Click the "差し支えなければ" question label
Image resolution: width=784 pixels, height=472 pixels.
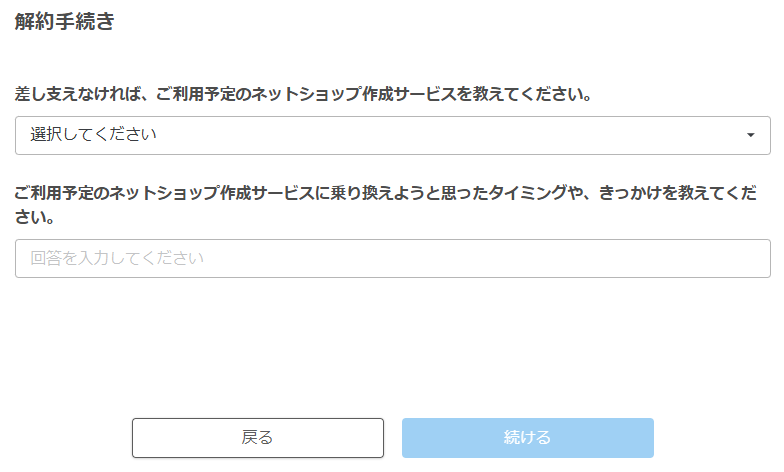(x=302, y=95)
